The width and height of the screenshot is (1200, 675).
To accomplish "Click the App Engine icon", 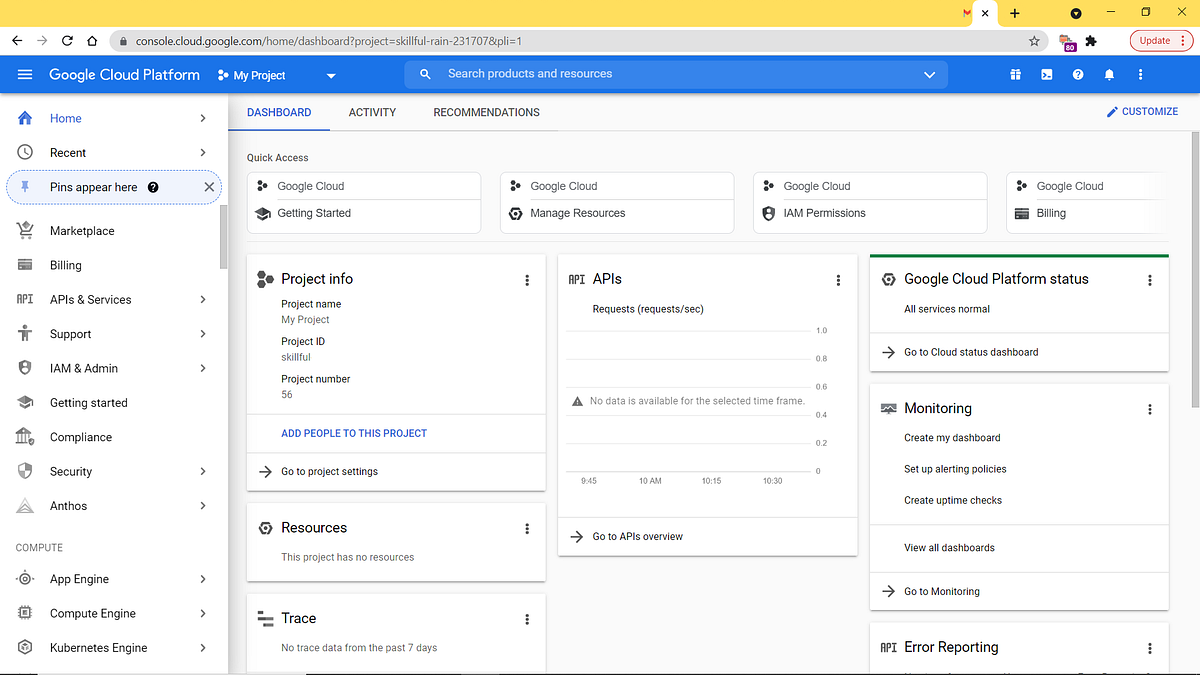I will (x=26, y=579).
